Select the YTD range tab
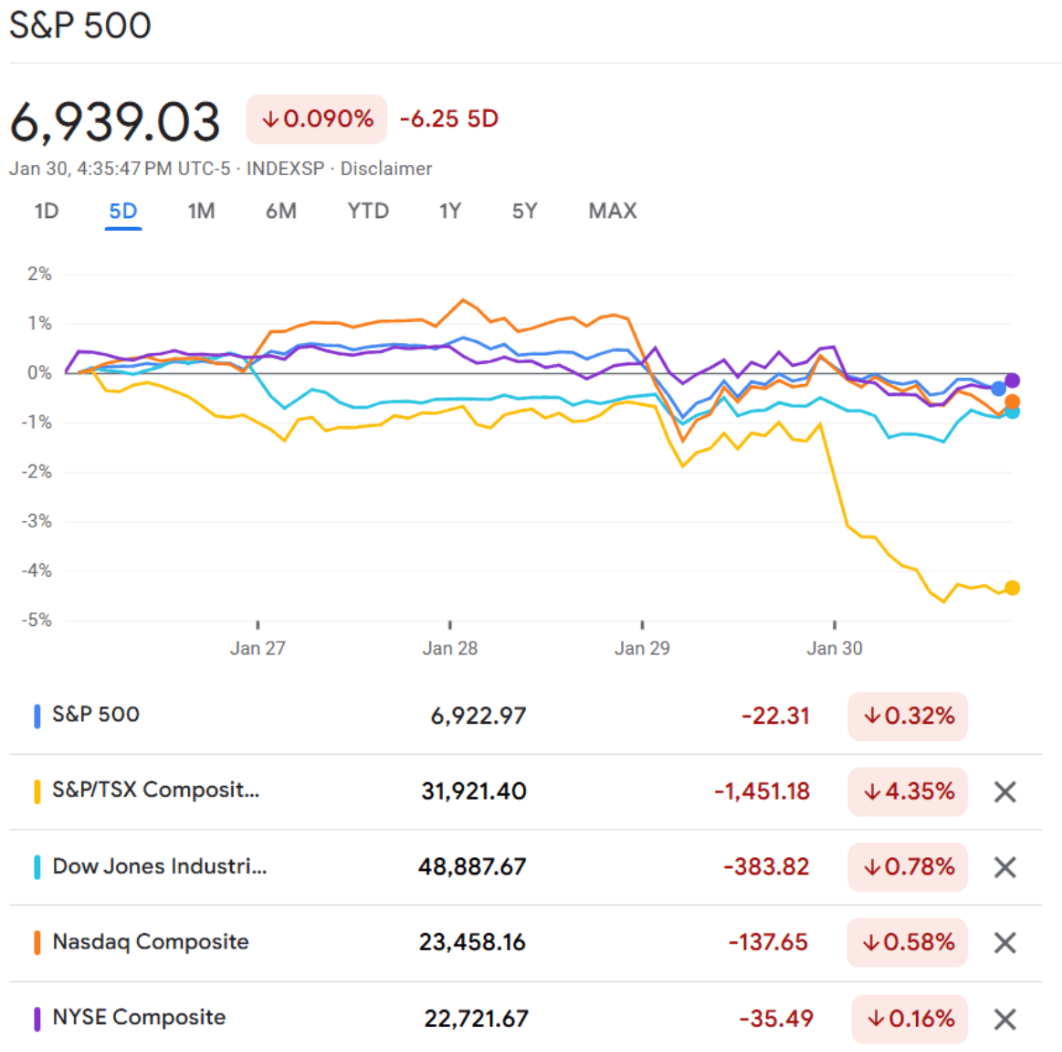1062x1052 pixels. pyautogui.click(x=368, y=211)
